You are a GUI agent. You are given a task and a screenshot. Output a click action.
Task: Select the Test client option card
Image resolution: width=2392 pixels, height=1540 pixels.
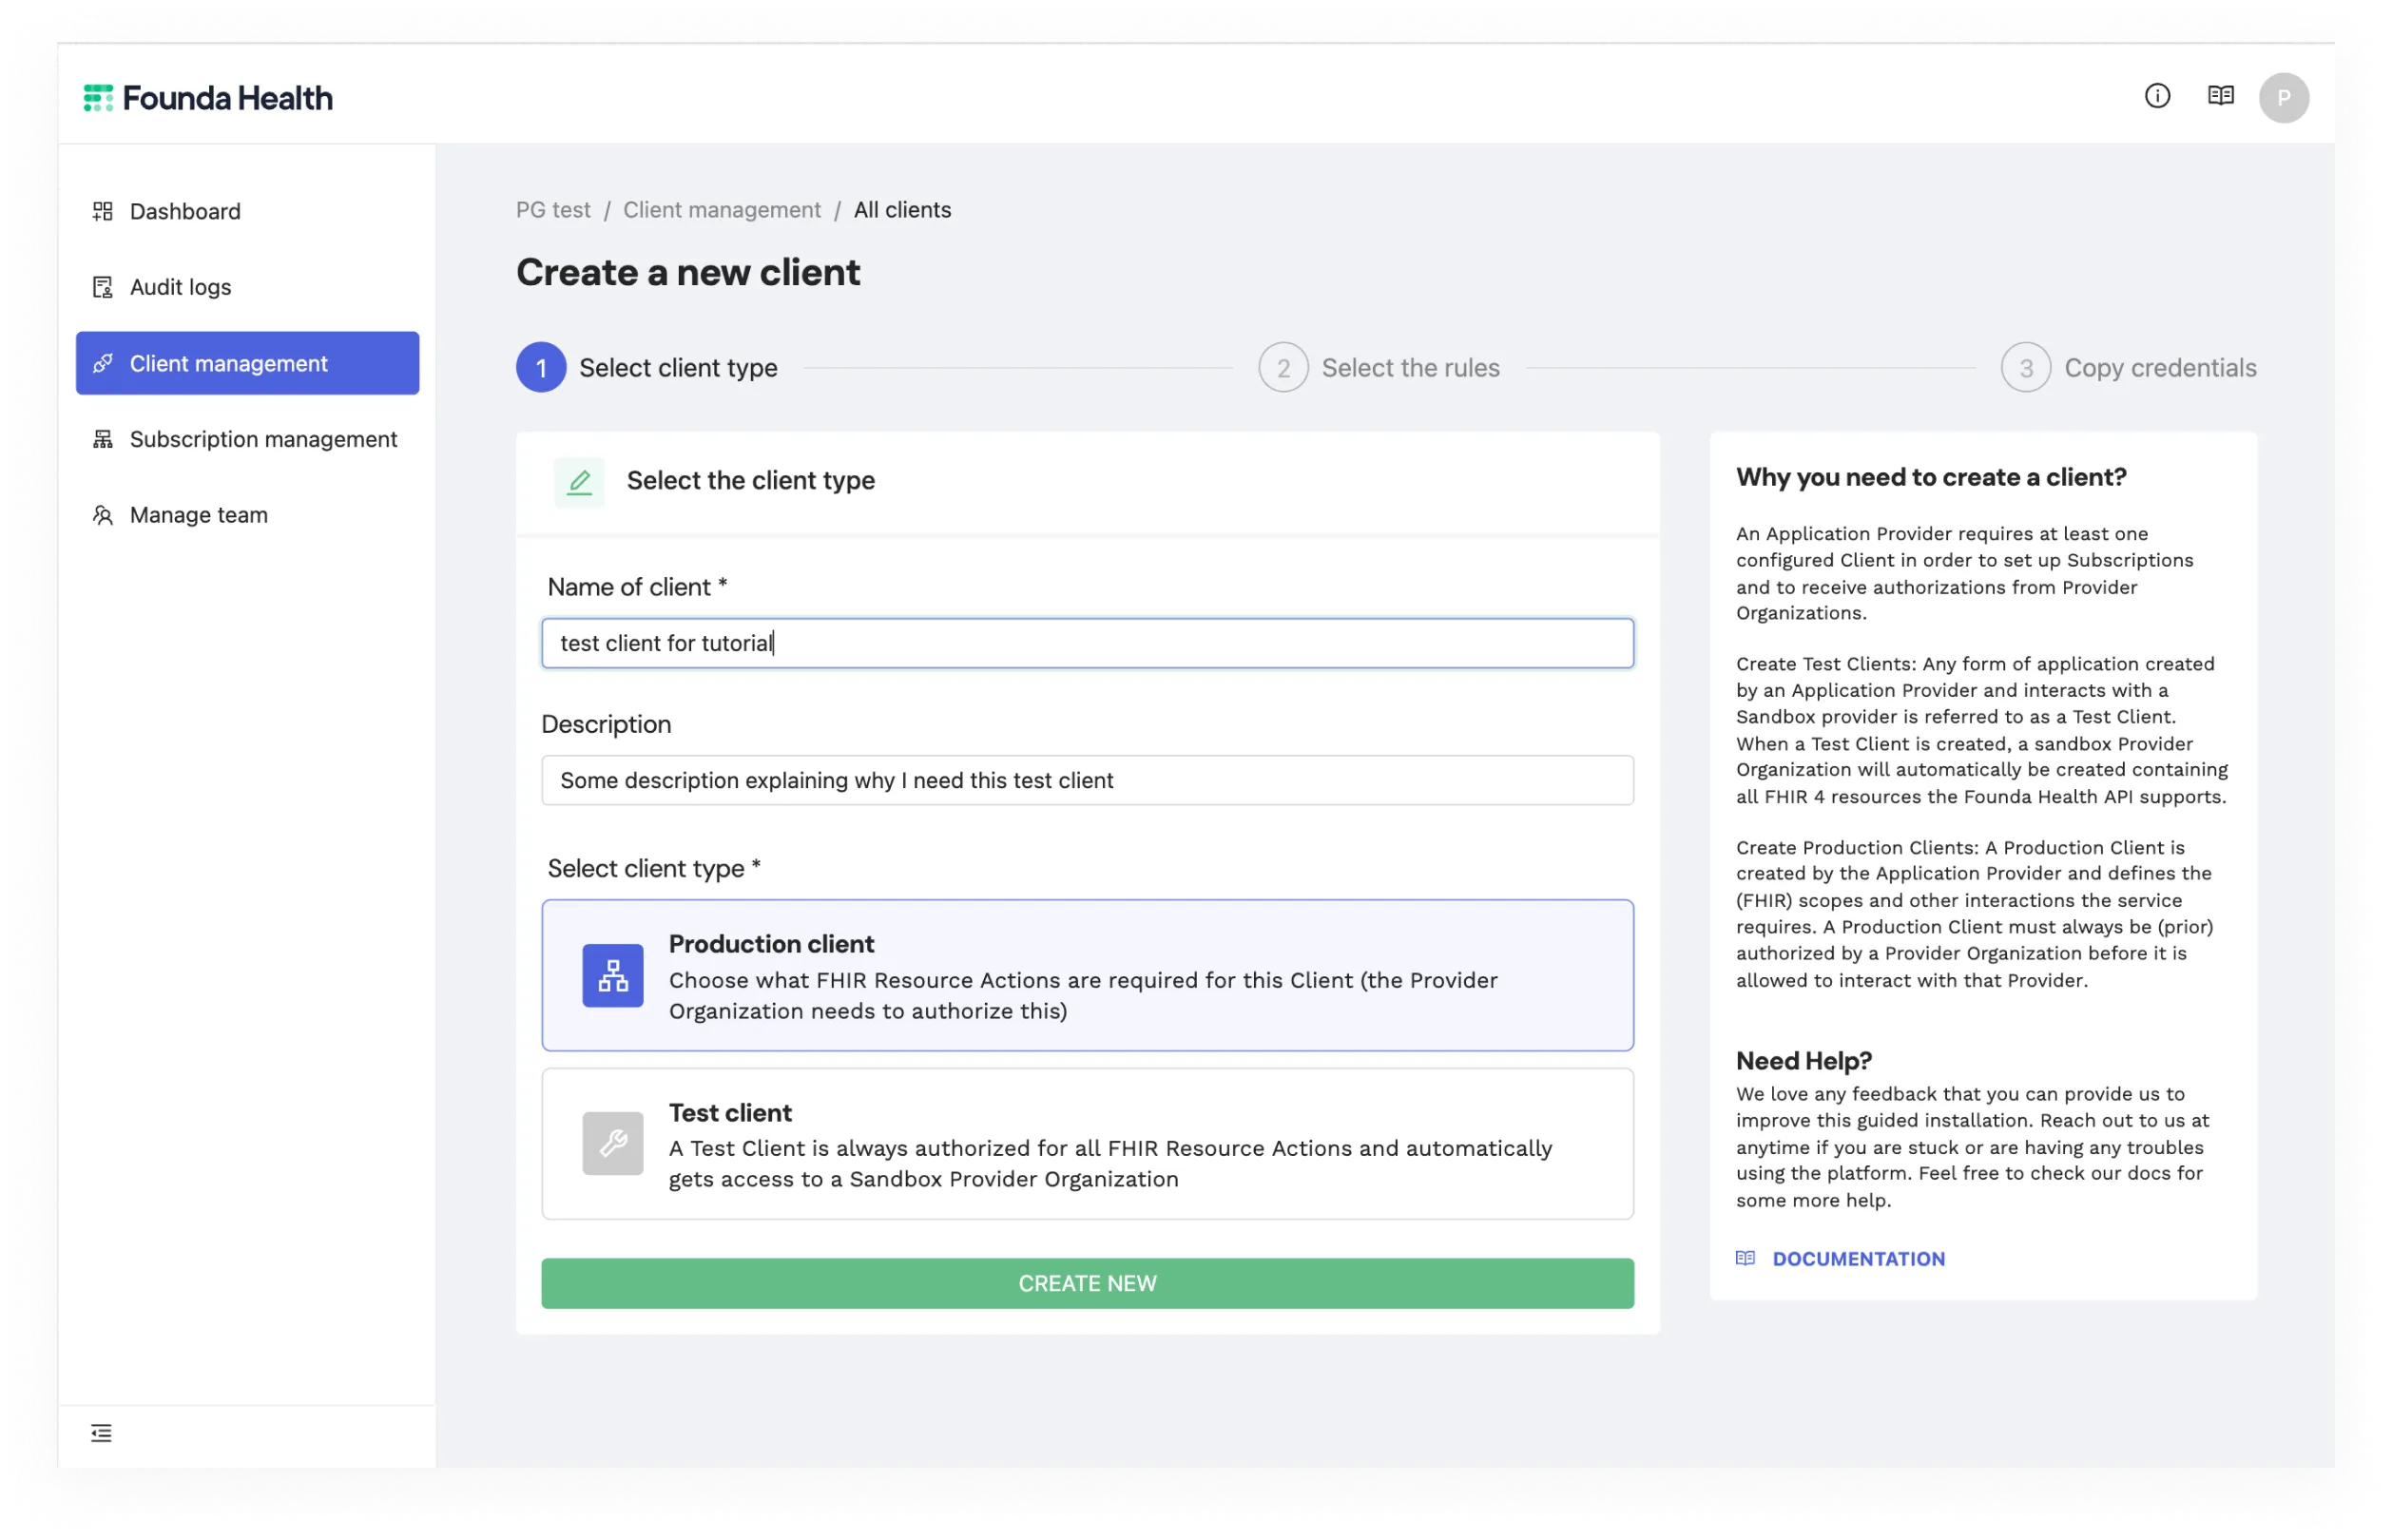1087,1143
